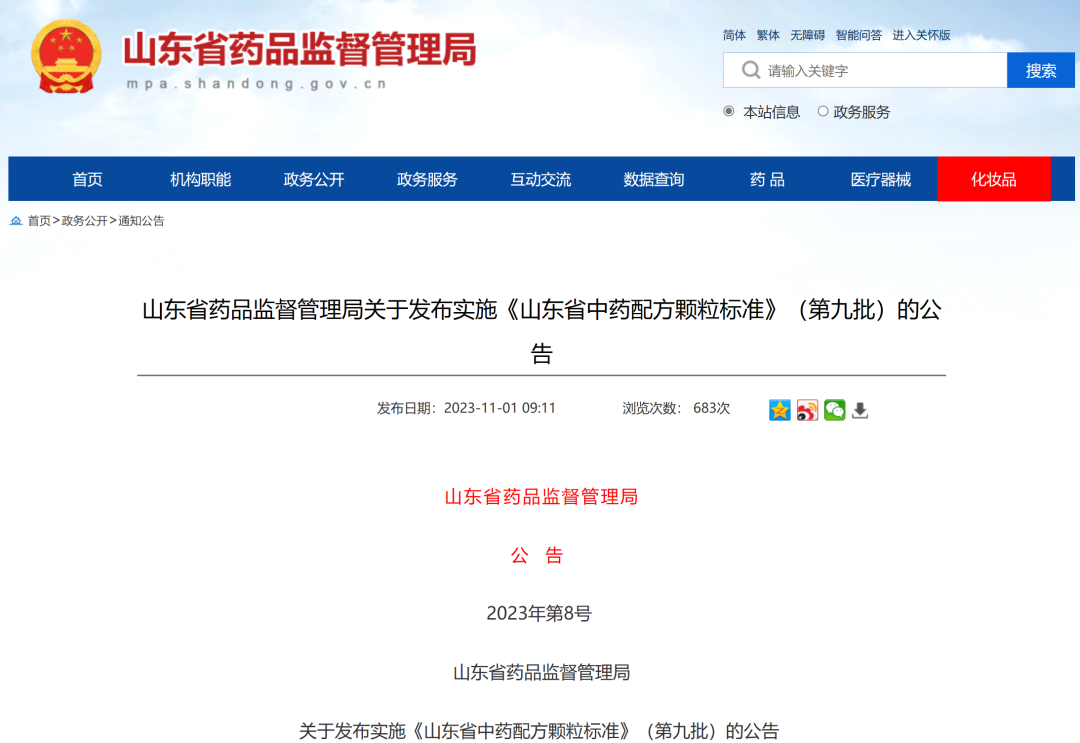The image size is (1080, 743).
Task: Click the blue 搜索 button
Action: [x=1041, y=70]
